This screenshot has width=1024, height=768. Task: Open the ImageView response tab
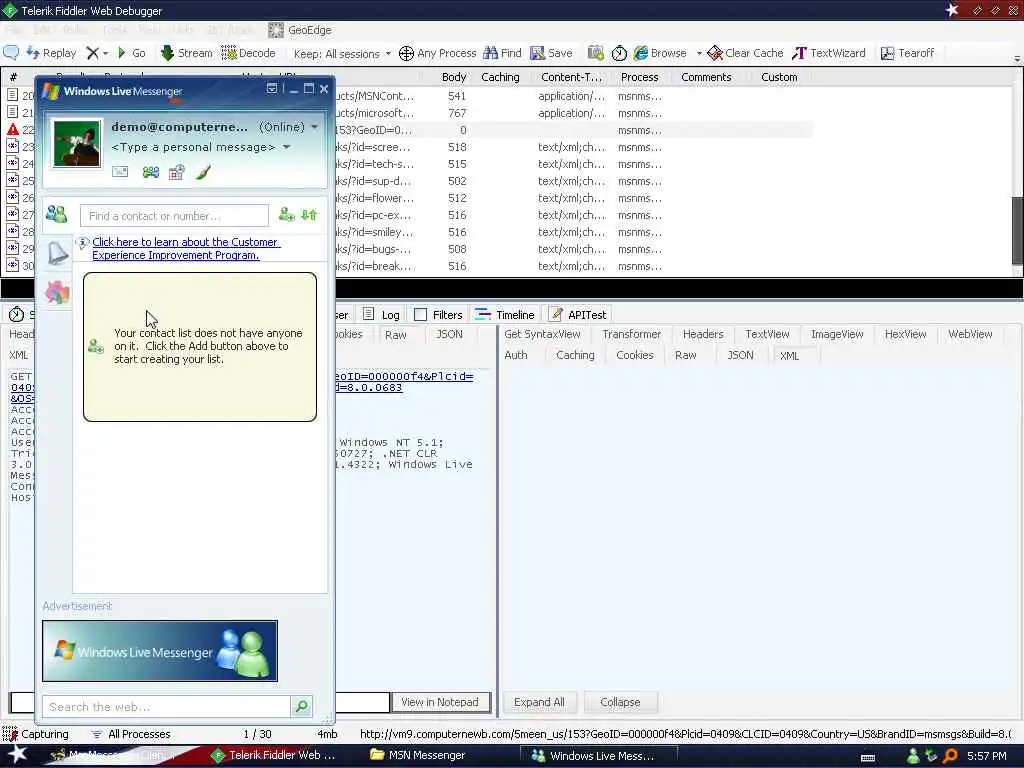pyautogui.click(x=837, y=334)
